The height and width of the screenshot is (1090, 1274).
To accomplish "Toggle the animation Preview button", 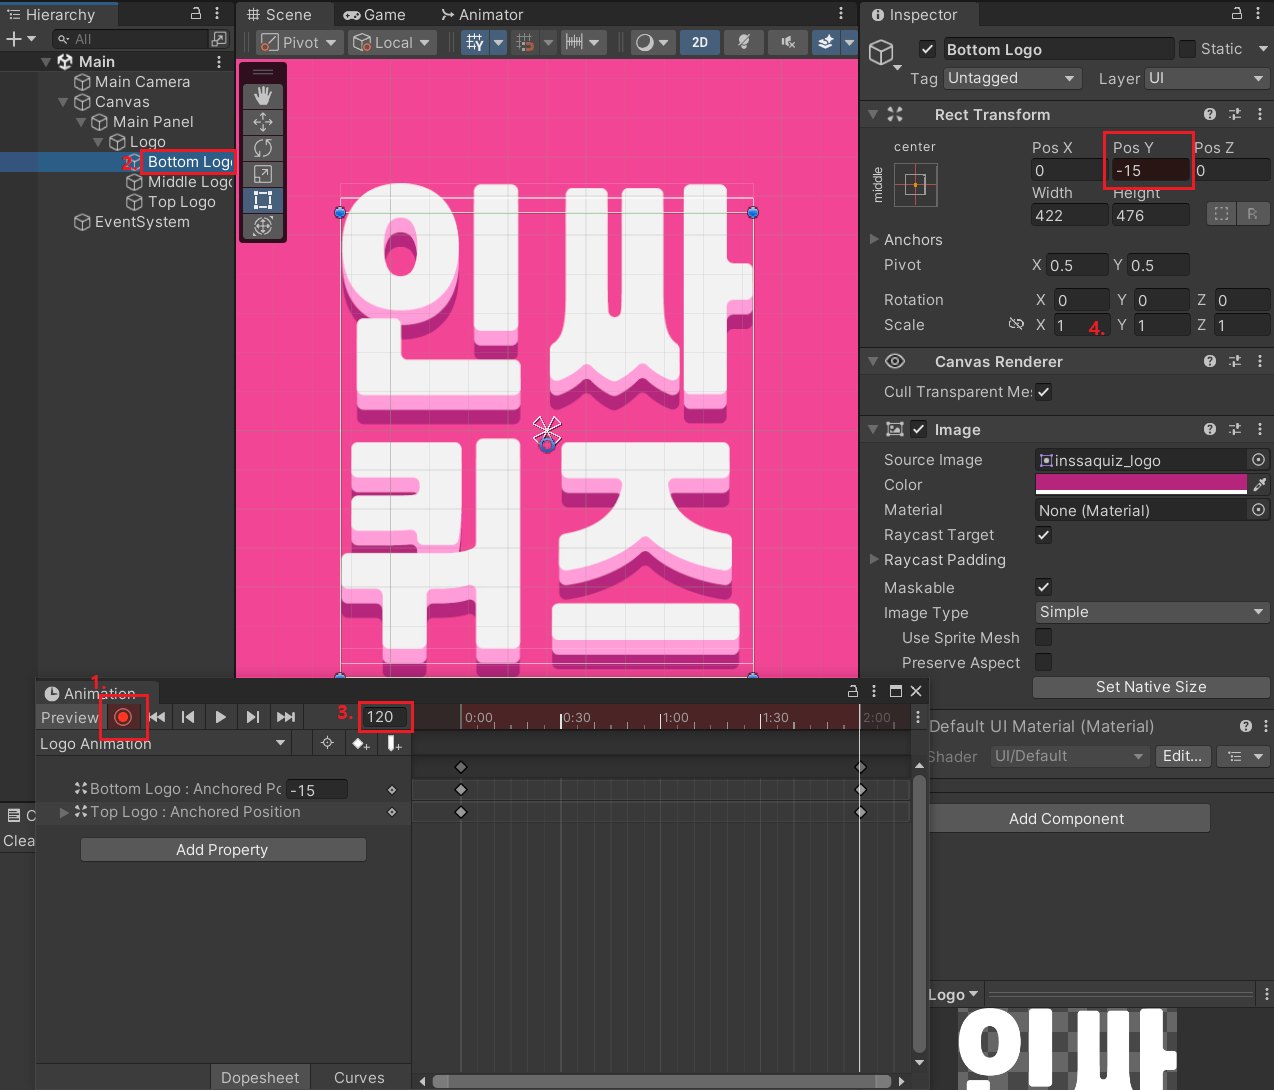I will click(69, 717).
